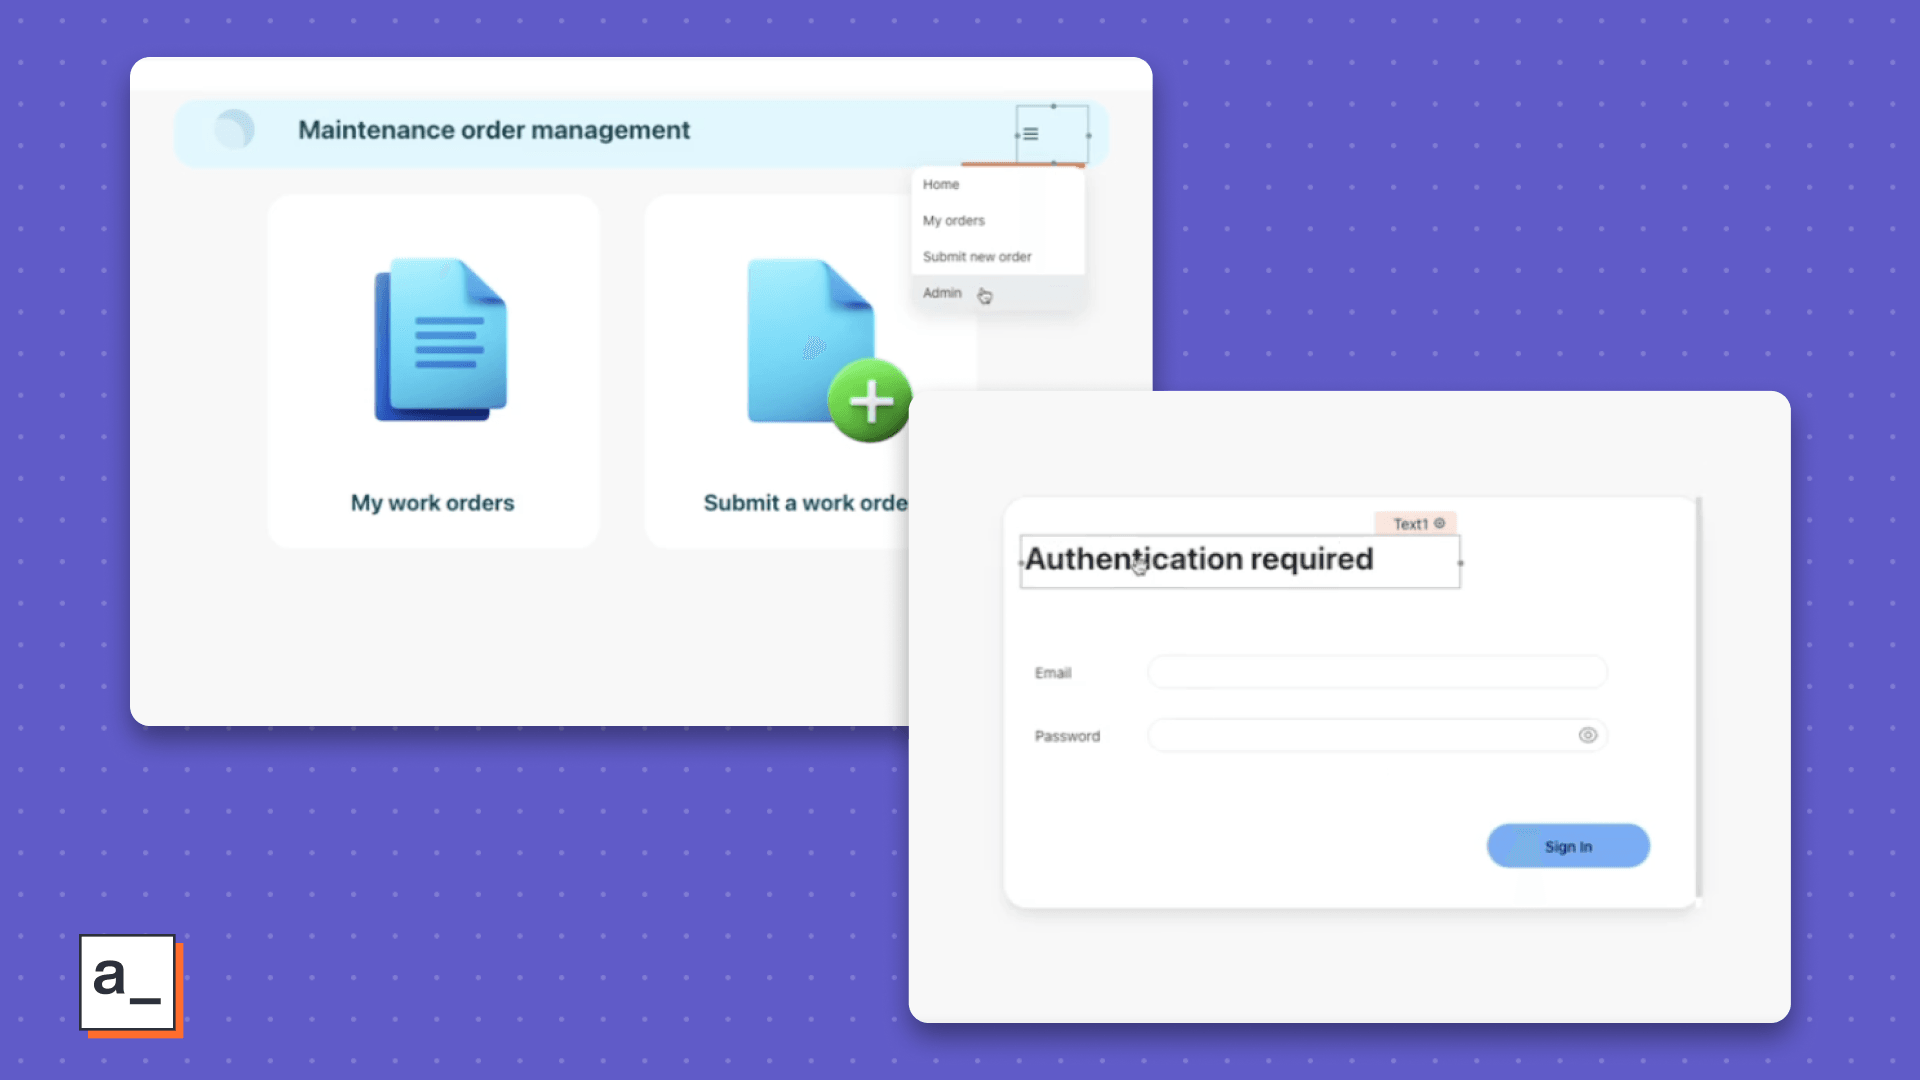Select Home from the dropdown menu

click(941, 185)
